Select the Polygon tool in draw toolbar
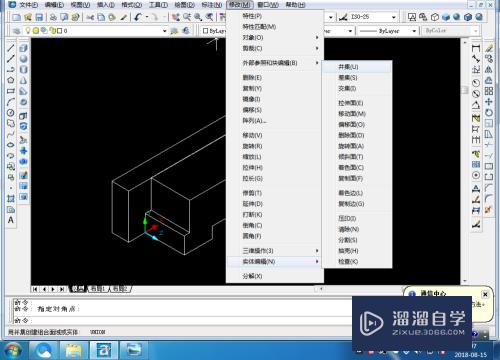The width and height of the screenshot is (500, 360). click(x=11, y=80)
